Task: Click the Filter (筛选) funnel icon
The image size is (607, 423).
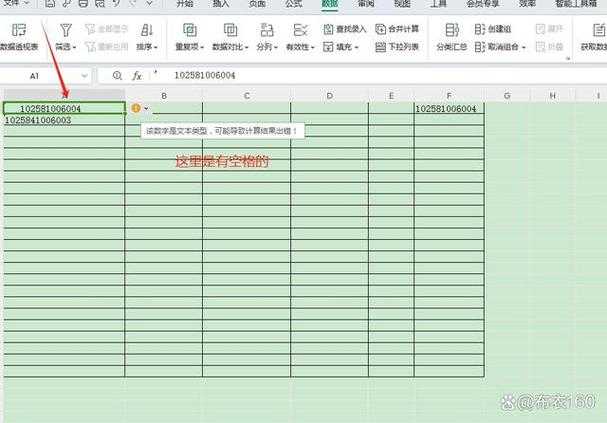Action: (66, 31)
